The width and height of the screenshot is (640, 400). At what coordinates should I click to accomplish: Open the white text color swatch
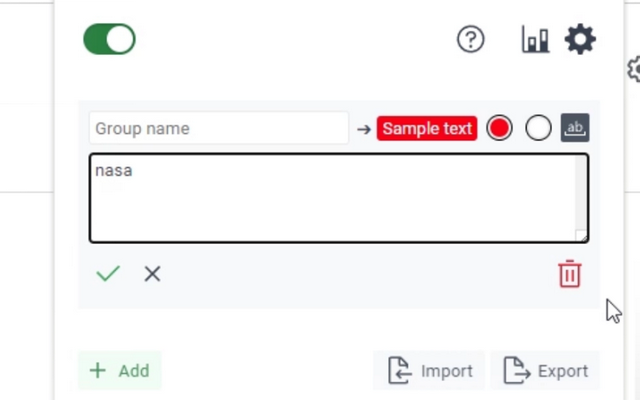(538, 128)
